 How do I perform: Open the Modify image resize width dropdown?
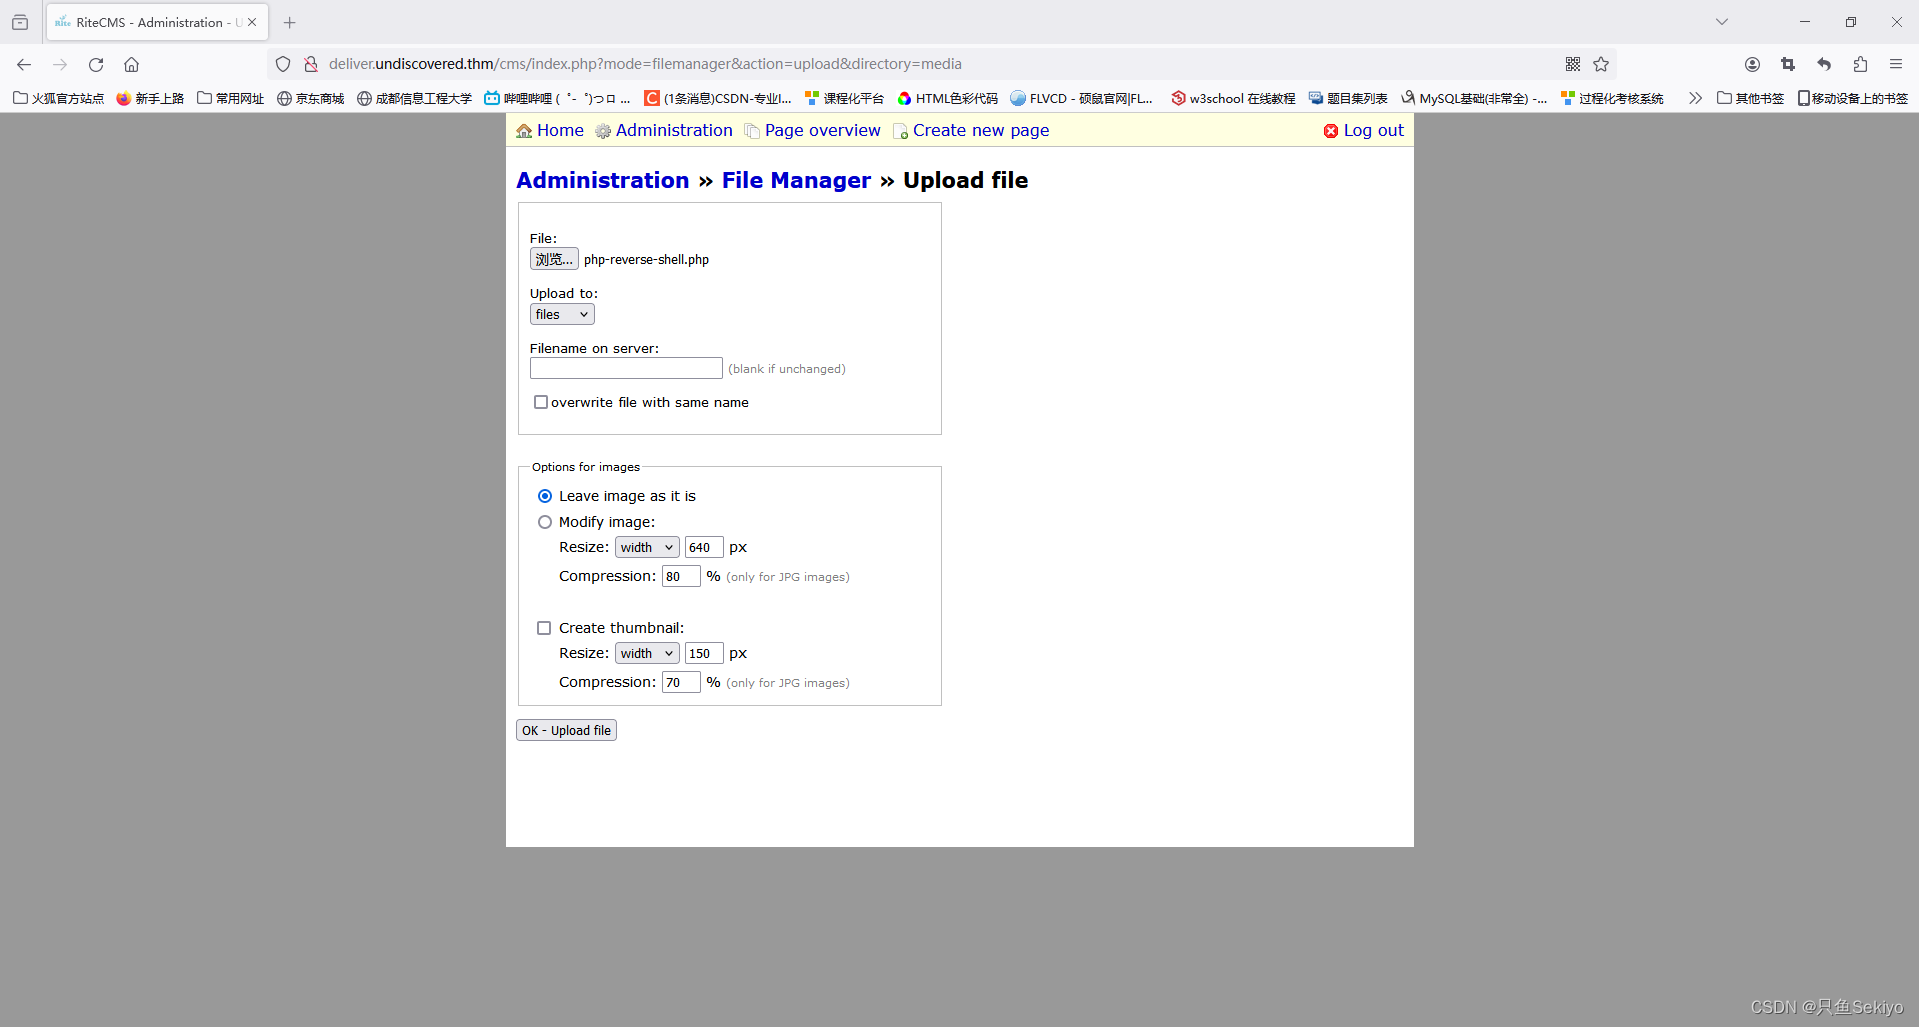tap(647, 547)
